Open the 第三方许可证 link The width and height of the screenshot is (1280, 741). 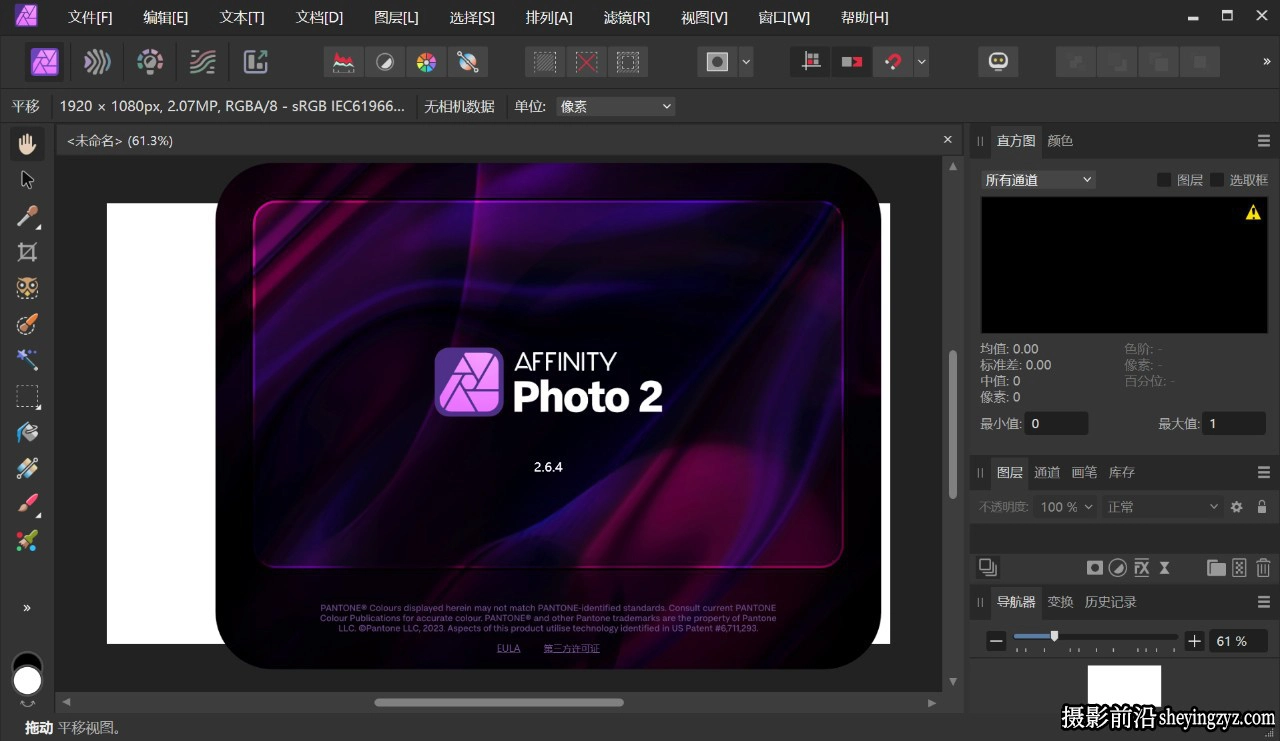click(x=572, y=649)
